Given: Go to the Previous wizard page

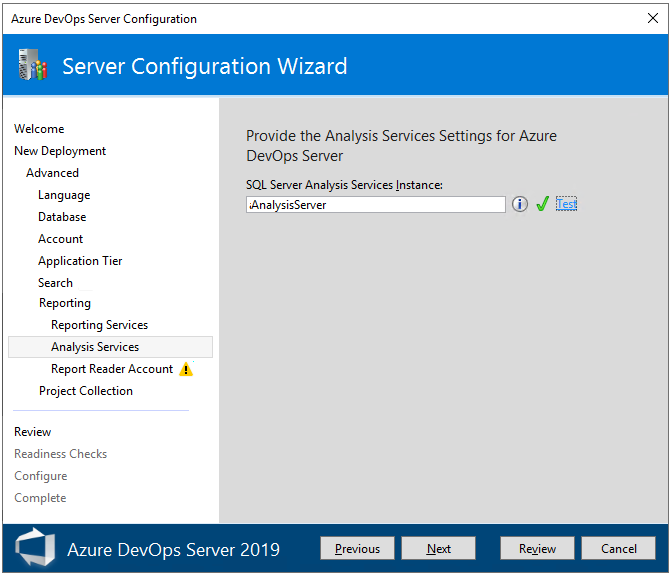Looking at the screenshot, I should point(357,548).
